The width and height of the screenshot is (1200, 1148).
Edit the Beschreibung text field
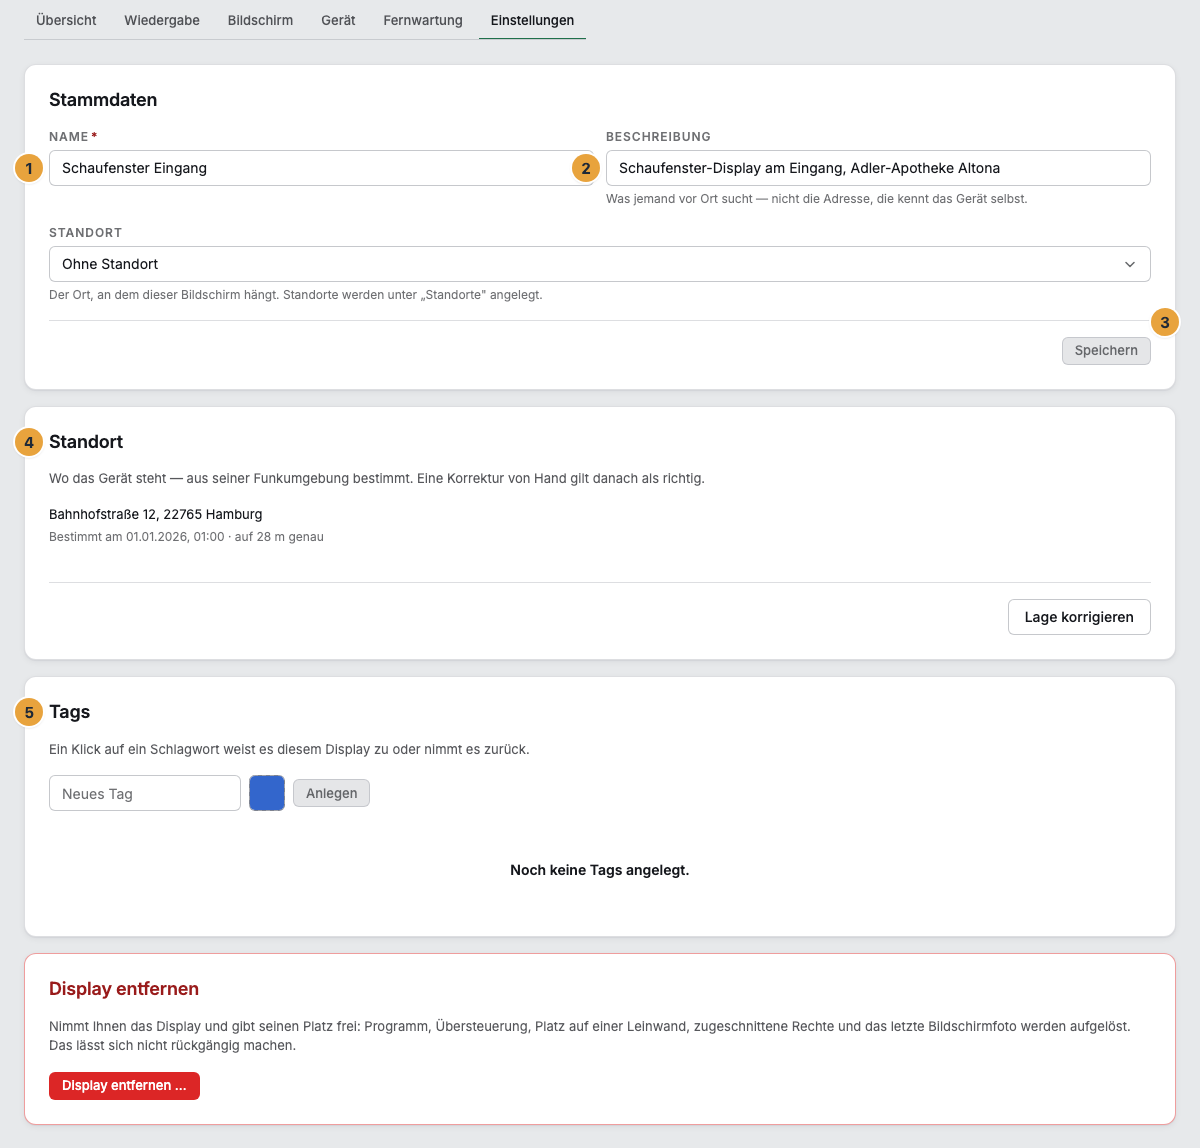coord(878,168)
